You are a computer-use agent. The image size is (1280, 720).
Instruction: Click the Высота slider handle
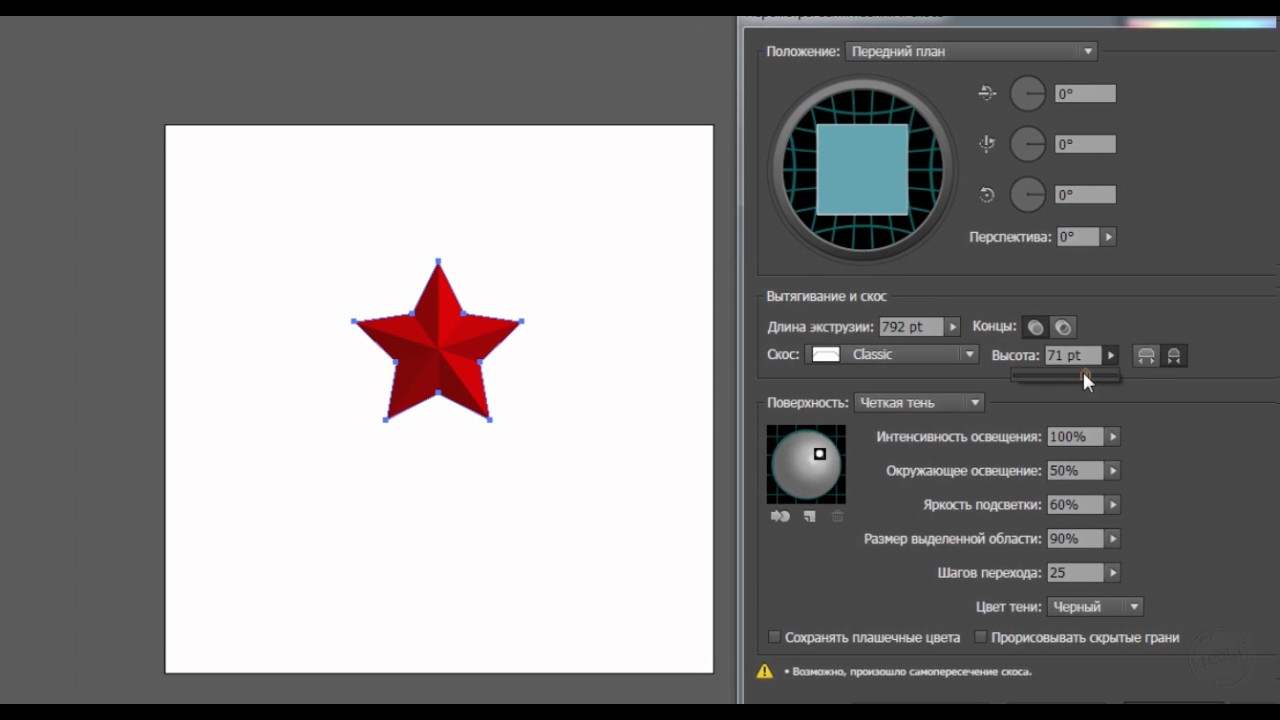click(1086, 376)
